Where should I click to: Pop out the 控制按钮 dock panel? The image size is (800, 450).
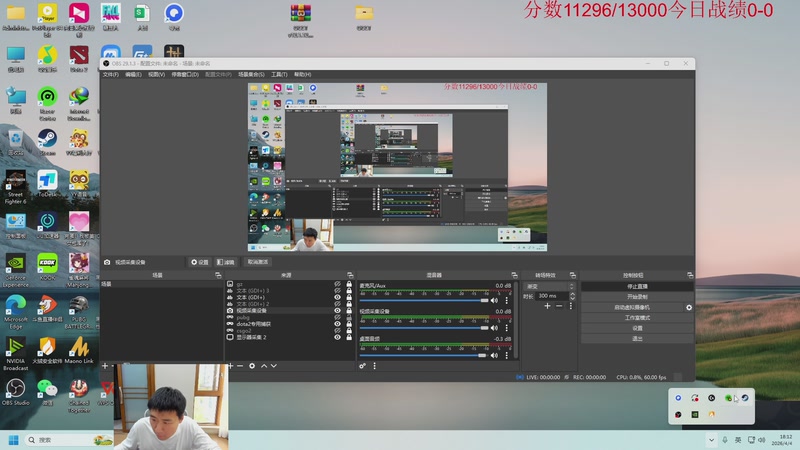coord(690,275)
